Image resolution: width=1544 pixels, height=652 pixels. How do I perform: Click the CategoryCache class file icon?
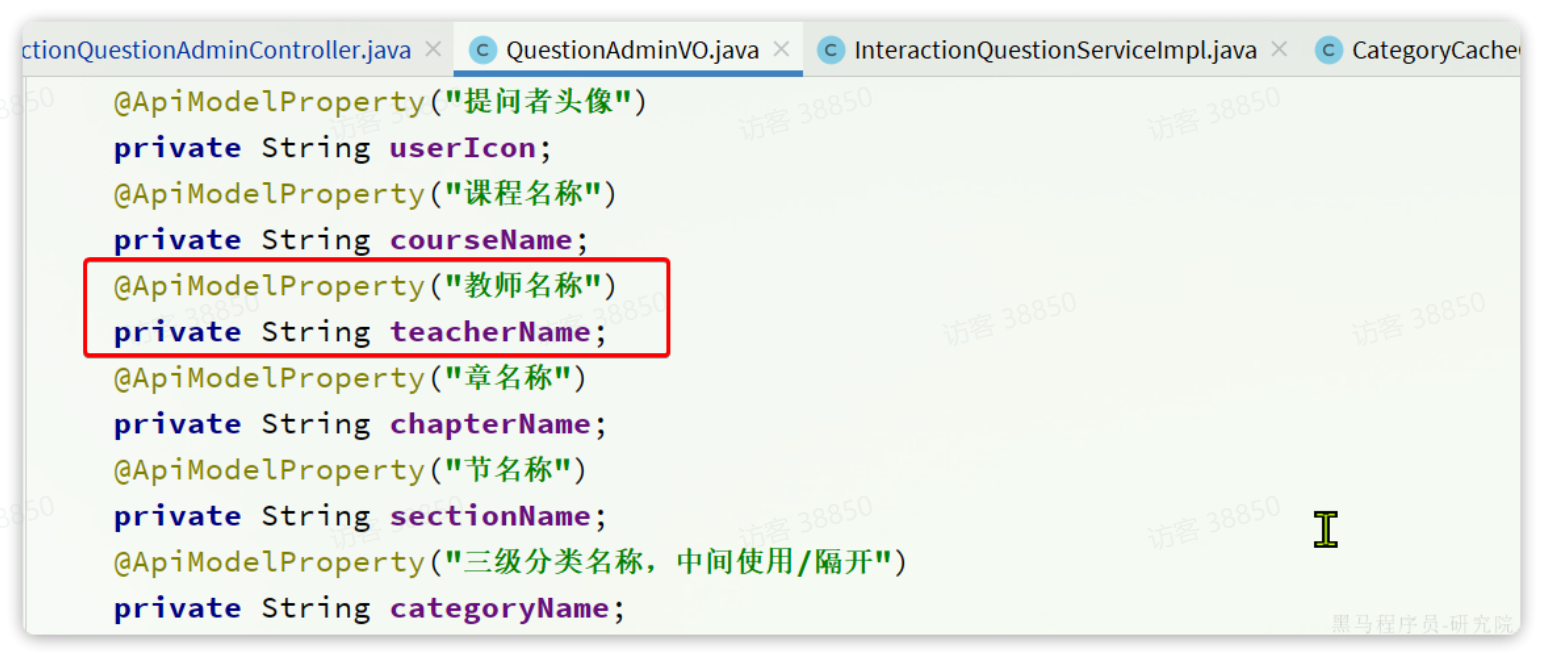[1329, 50]
